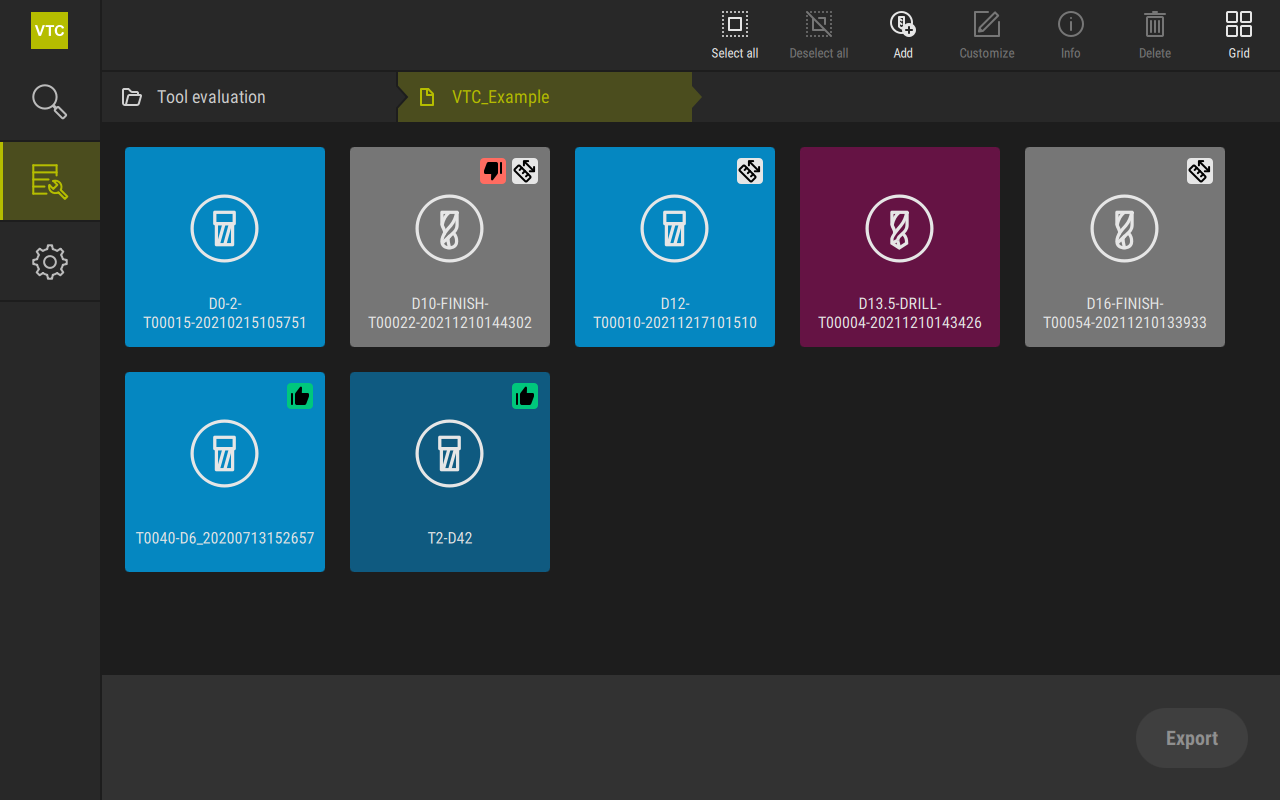Click the VTC logo in the sidebar
The width and height of the screenshot is (1280, 800).
pos(49,30)
